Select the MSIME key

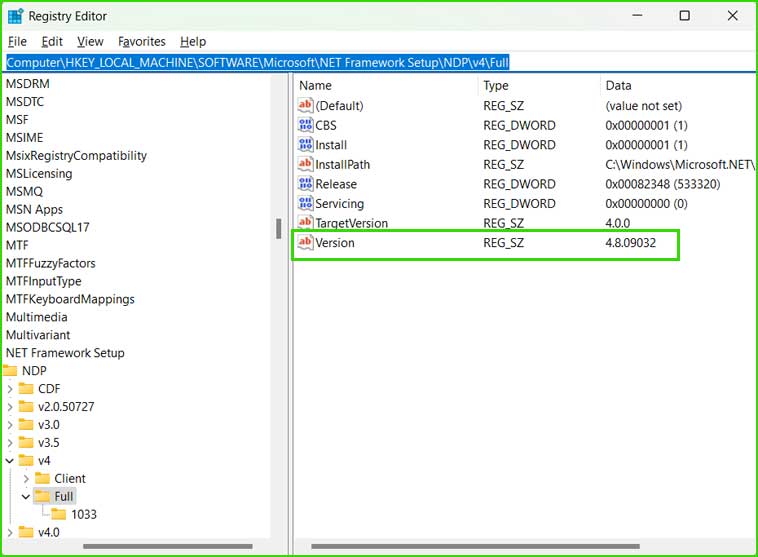click(x=24, y=137)
